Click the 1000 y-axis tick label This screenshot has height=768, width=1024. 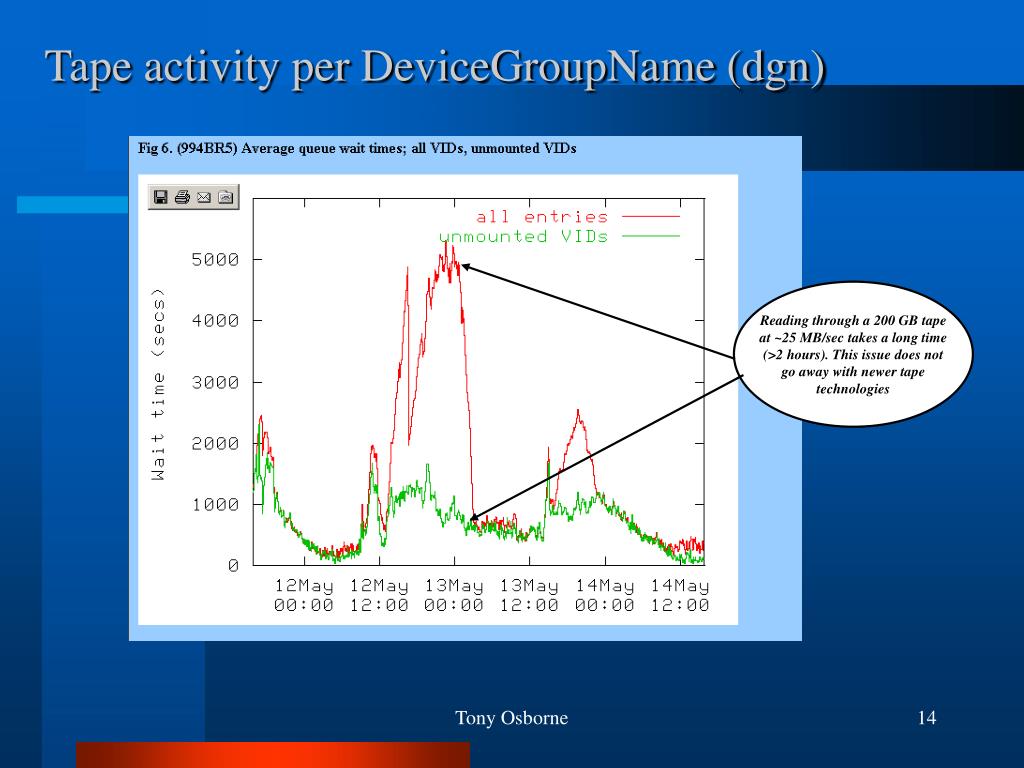(216, 505)
